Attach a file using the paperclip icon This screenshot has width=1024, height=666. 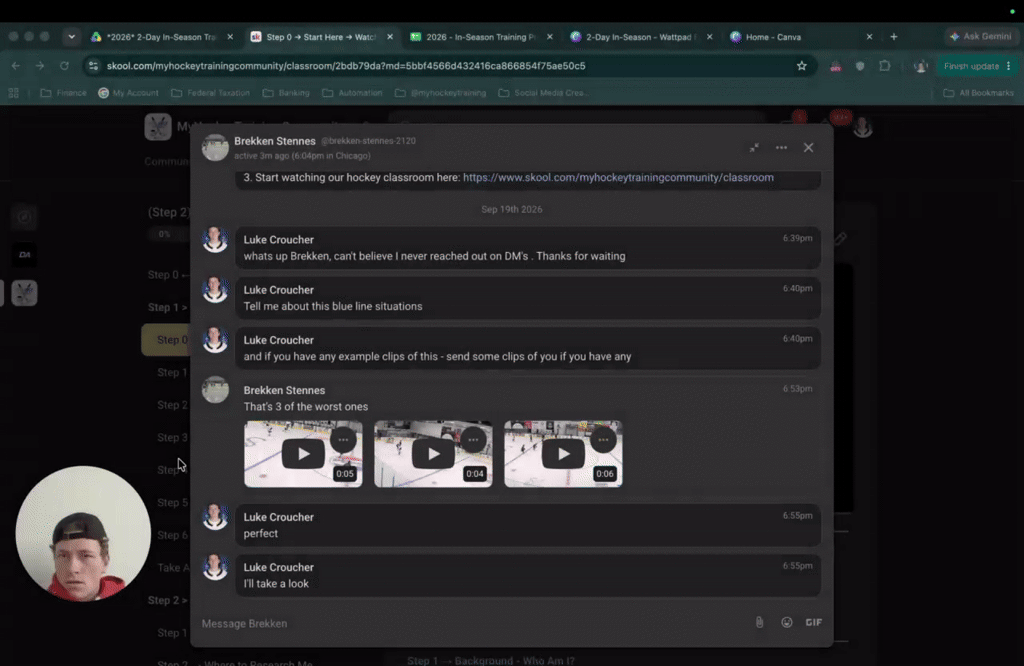(759, 622)
